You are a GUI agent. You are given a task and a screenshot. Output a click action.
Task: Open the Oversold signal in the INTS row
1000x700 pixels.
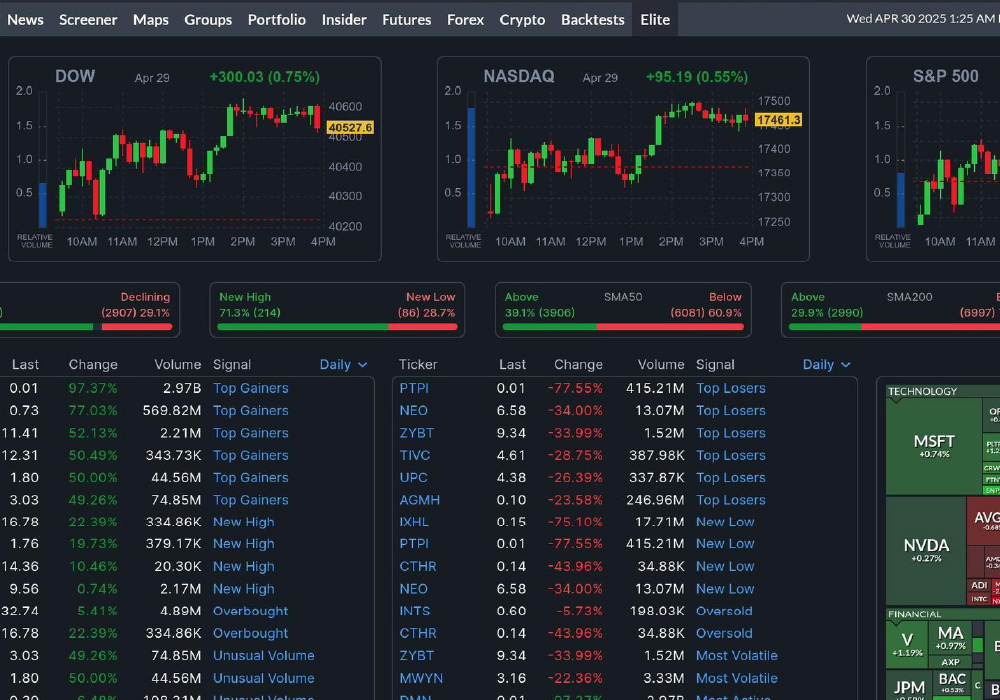tap(724, 611)
